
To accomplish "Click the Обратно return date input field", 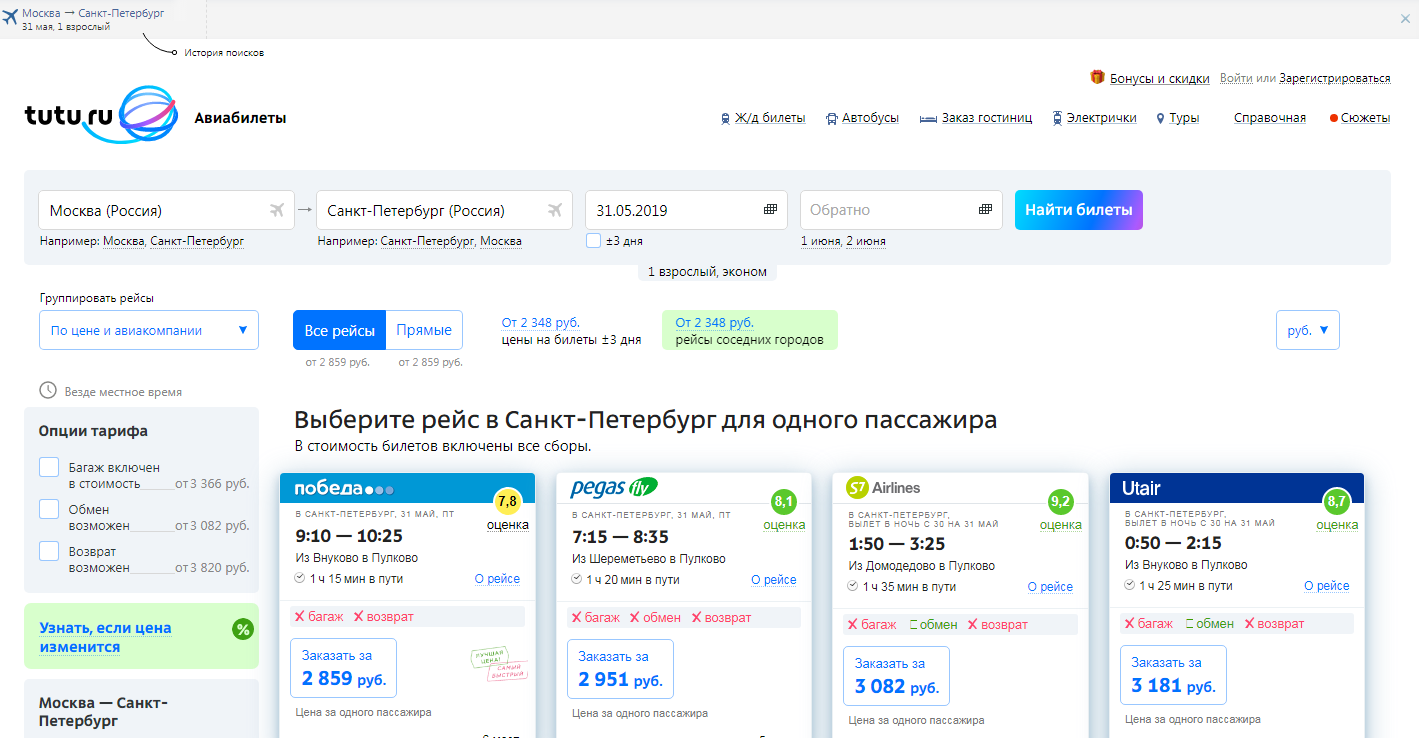I will click(x=901, y=210).
